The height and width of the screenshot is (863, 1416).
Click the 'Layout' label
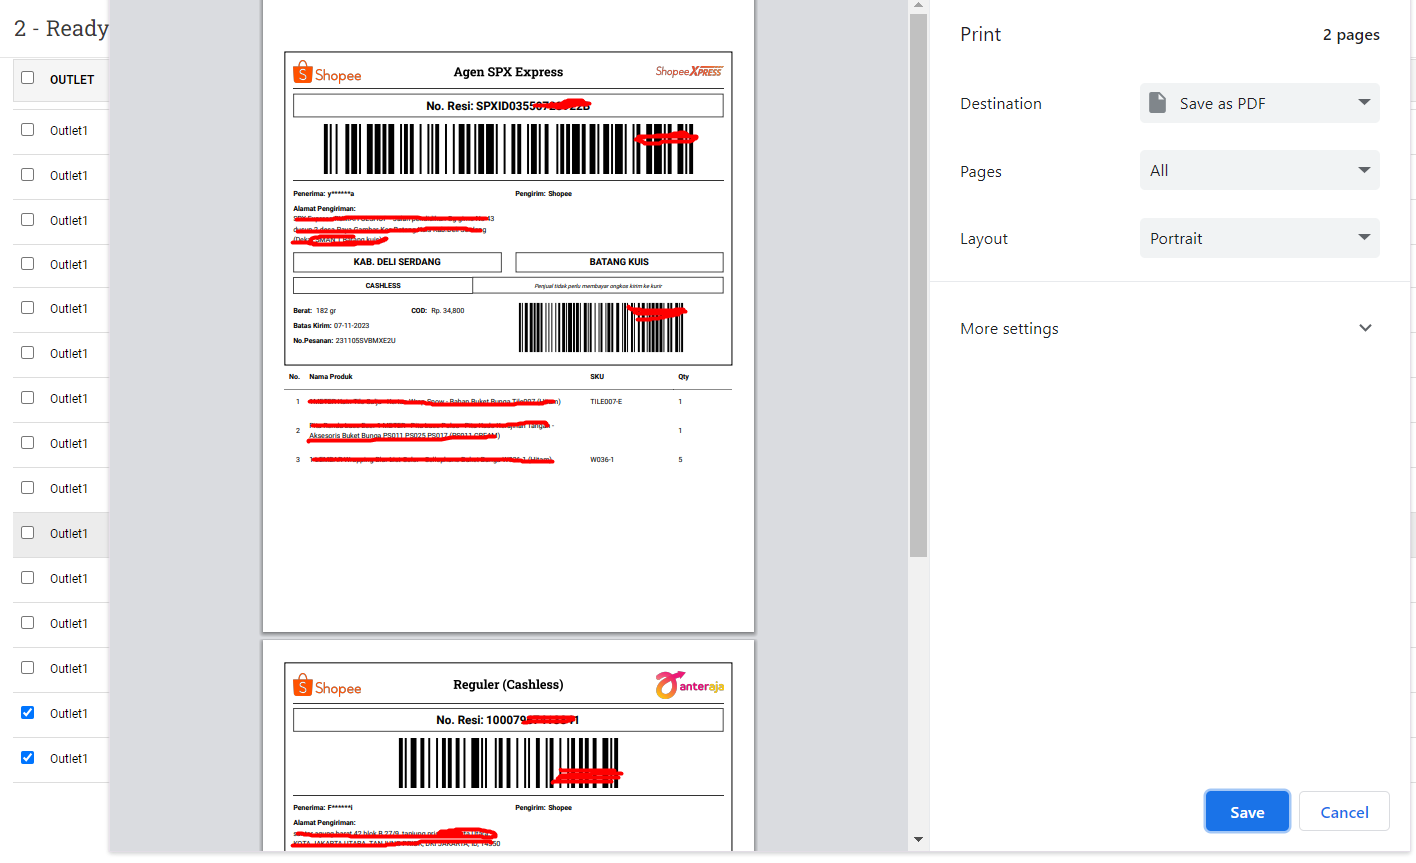[x=984, y=239]
